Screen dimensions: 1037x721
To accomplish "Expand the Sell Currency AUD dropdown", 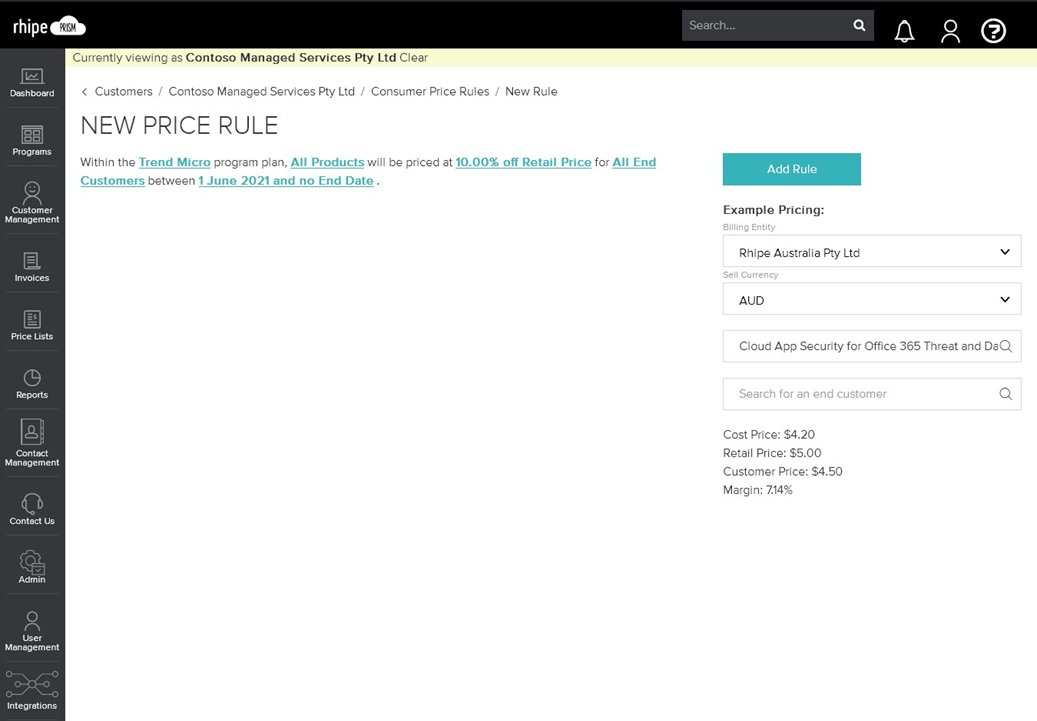I will pyautogui.click(x=872, y=299).
